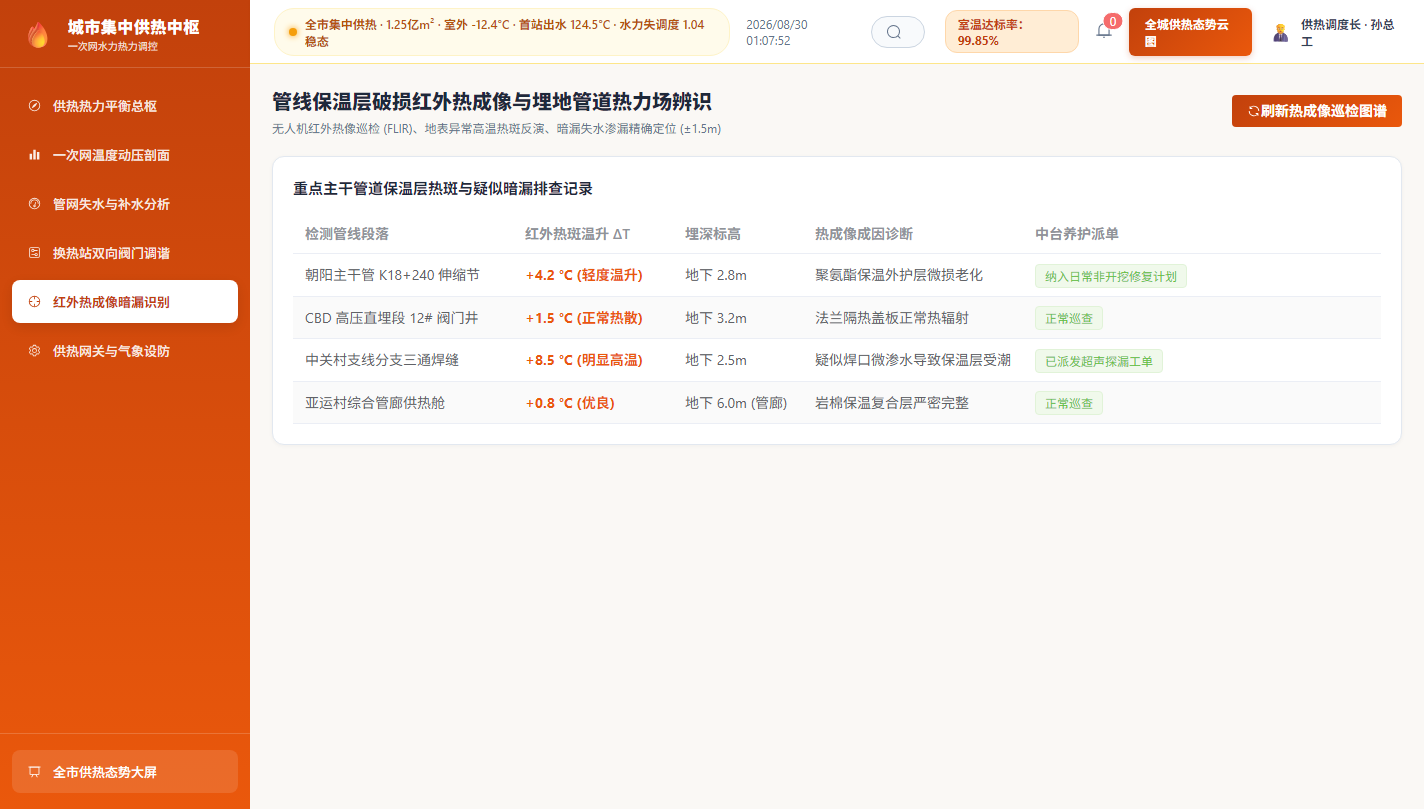Click column header 红外热斑温升 ΔT
This screenshot has width=1424, height=809.
click(x=578, y=234)
